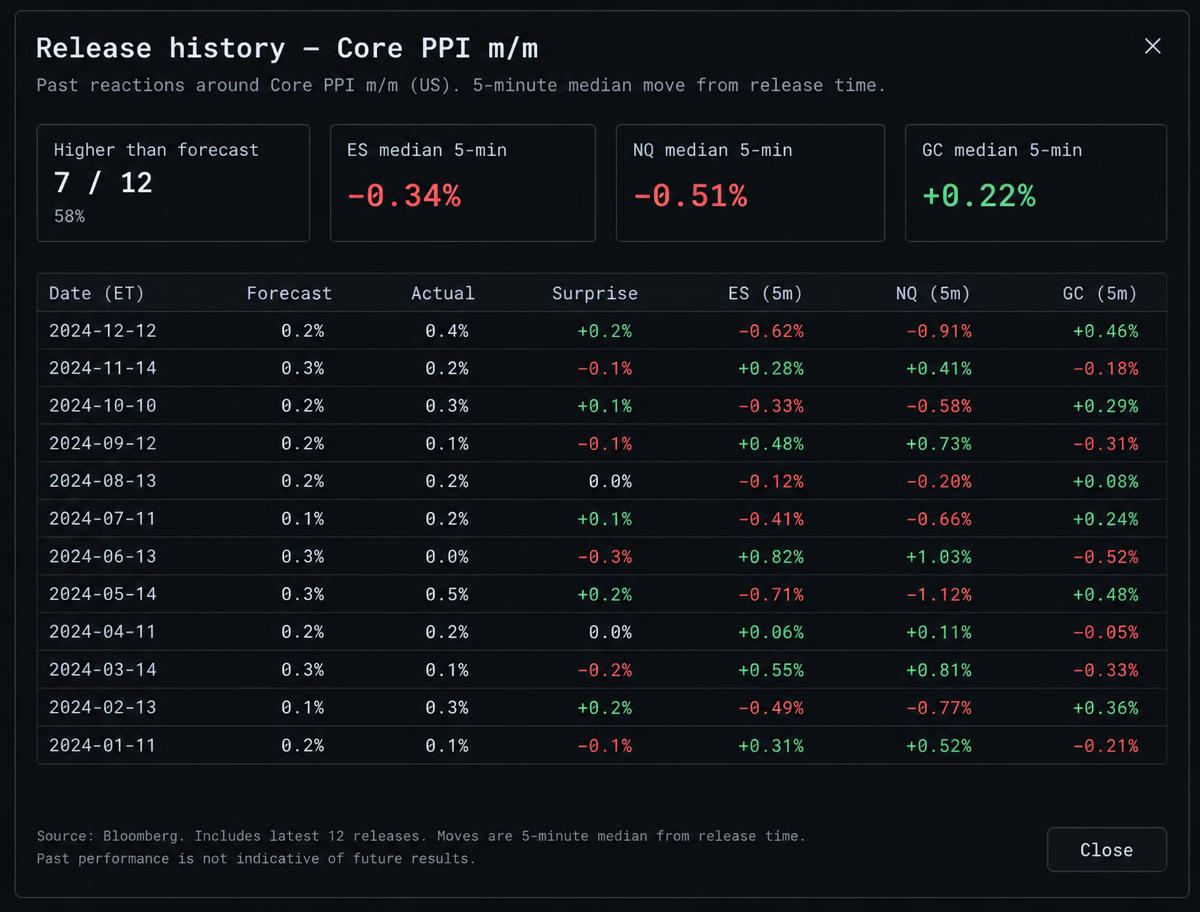Click the -0.05% GC value
The height and width of the screenshot is (912, 1200).
1105,632
